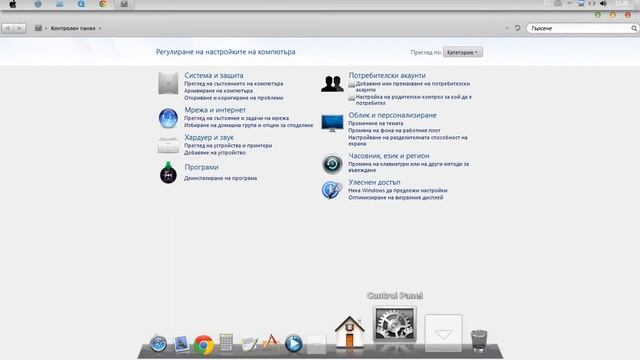Click Преглед на устройства и принтери
The image size is (640, 360).
[x=228, y=146]
